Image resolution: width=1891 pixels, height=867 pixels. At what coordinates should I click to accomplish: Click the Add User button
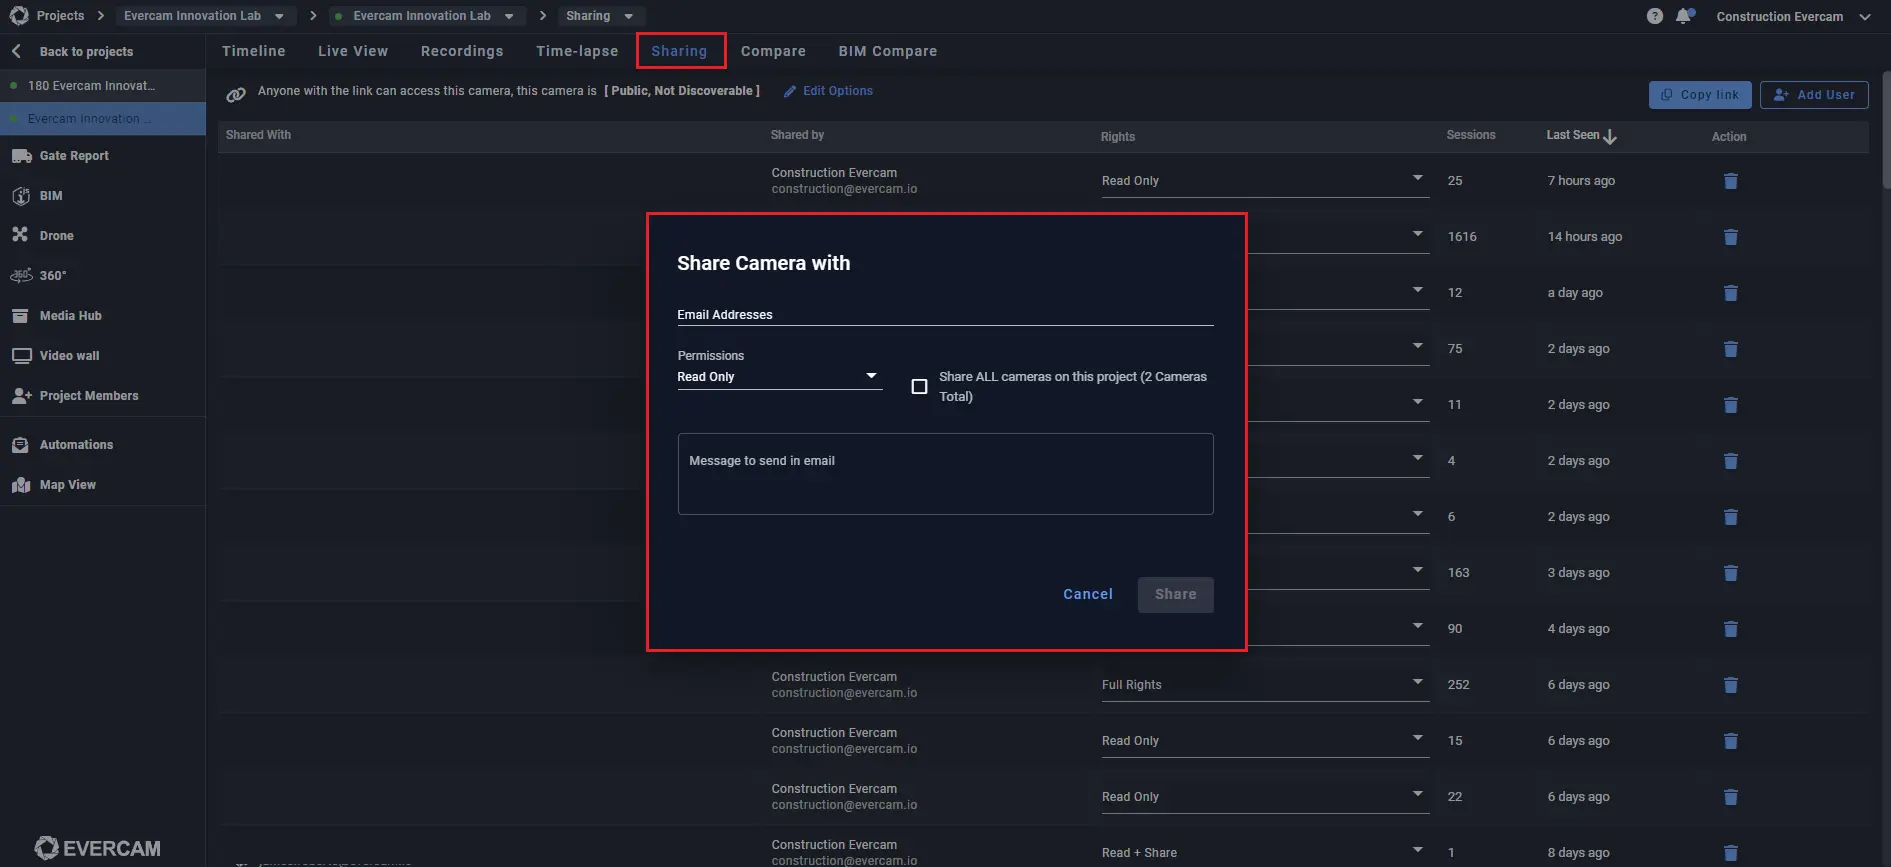click(1814, 95)
